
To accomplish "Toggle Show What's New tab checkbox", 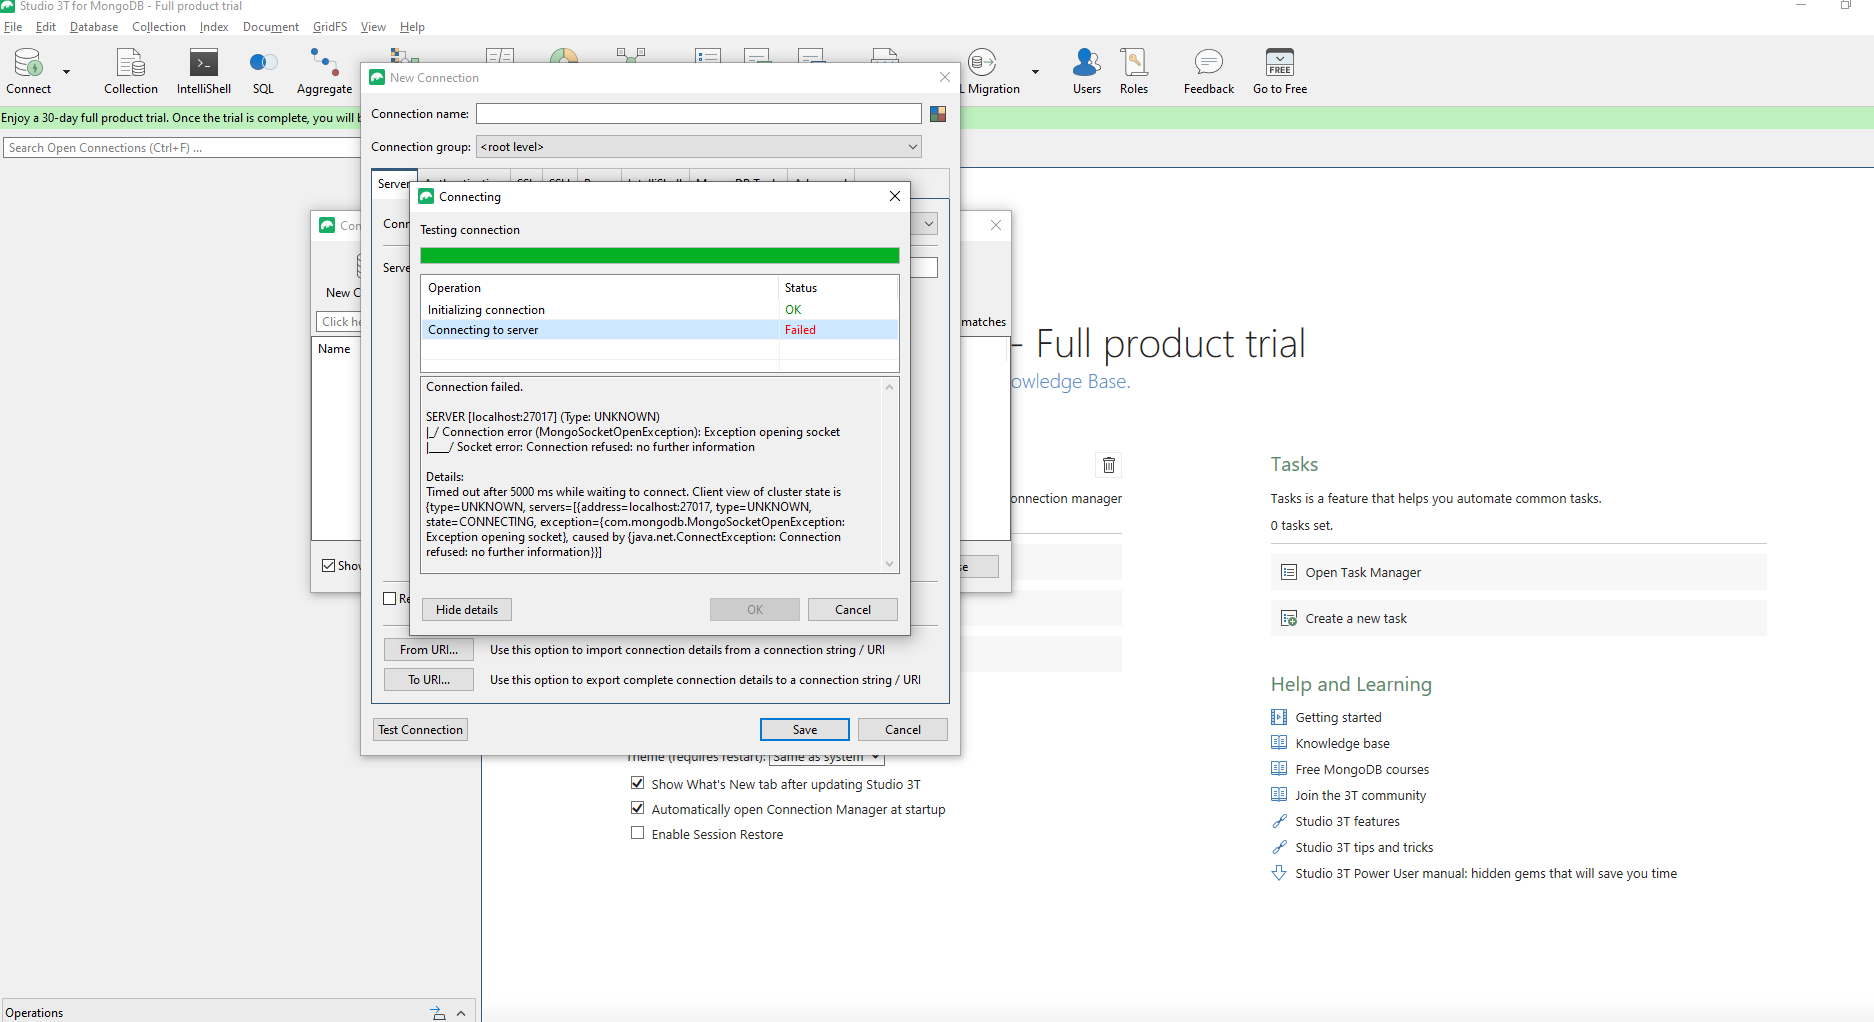I will (637, 784).
